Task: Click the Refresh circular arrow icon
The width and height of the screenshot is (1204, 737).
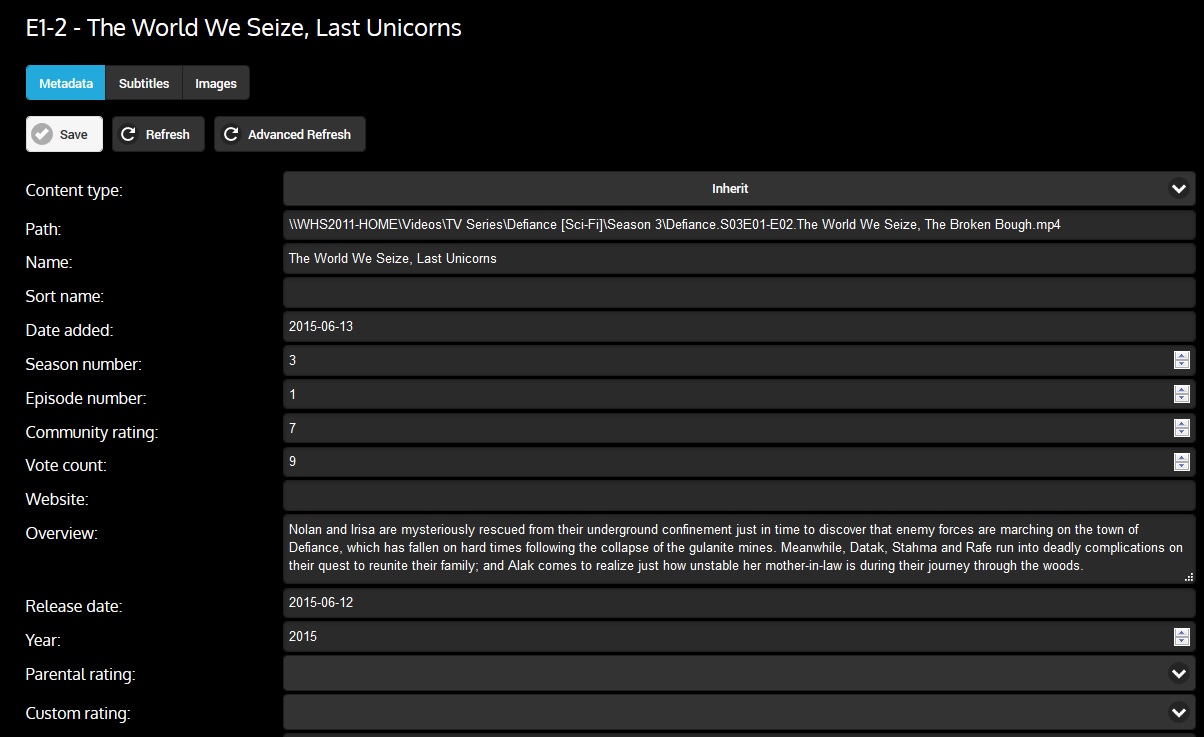Action: (129, 134)
